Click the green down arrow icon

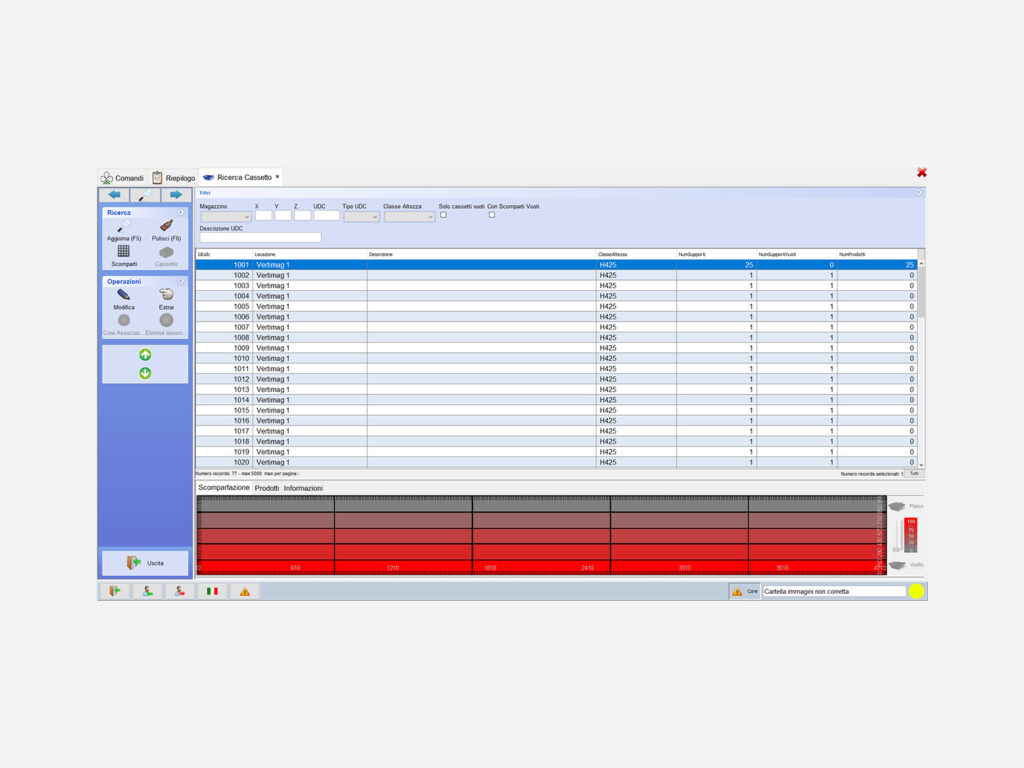click(145, 373)
